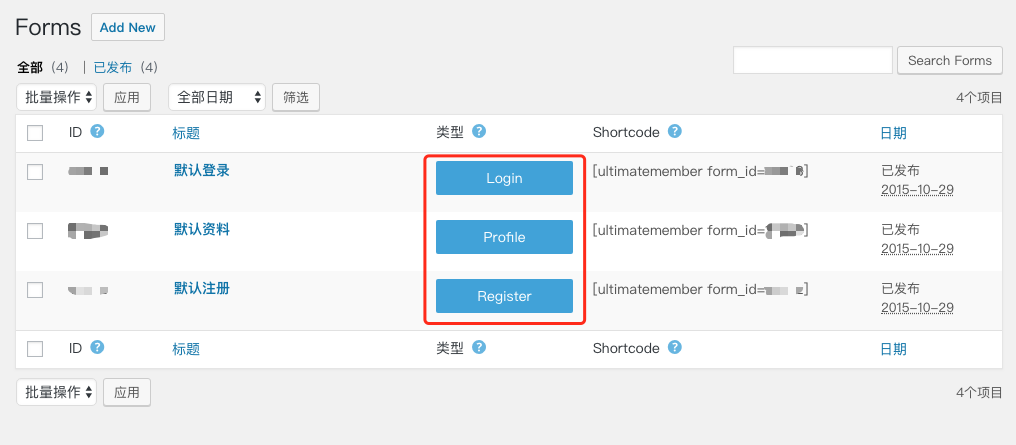The height and width of the screenshot is (445, 1016).
Task: Click help icon beside 类型 header
Action: coord(479,131)
